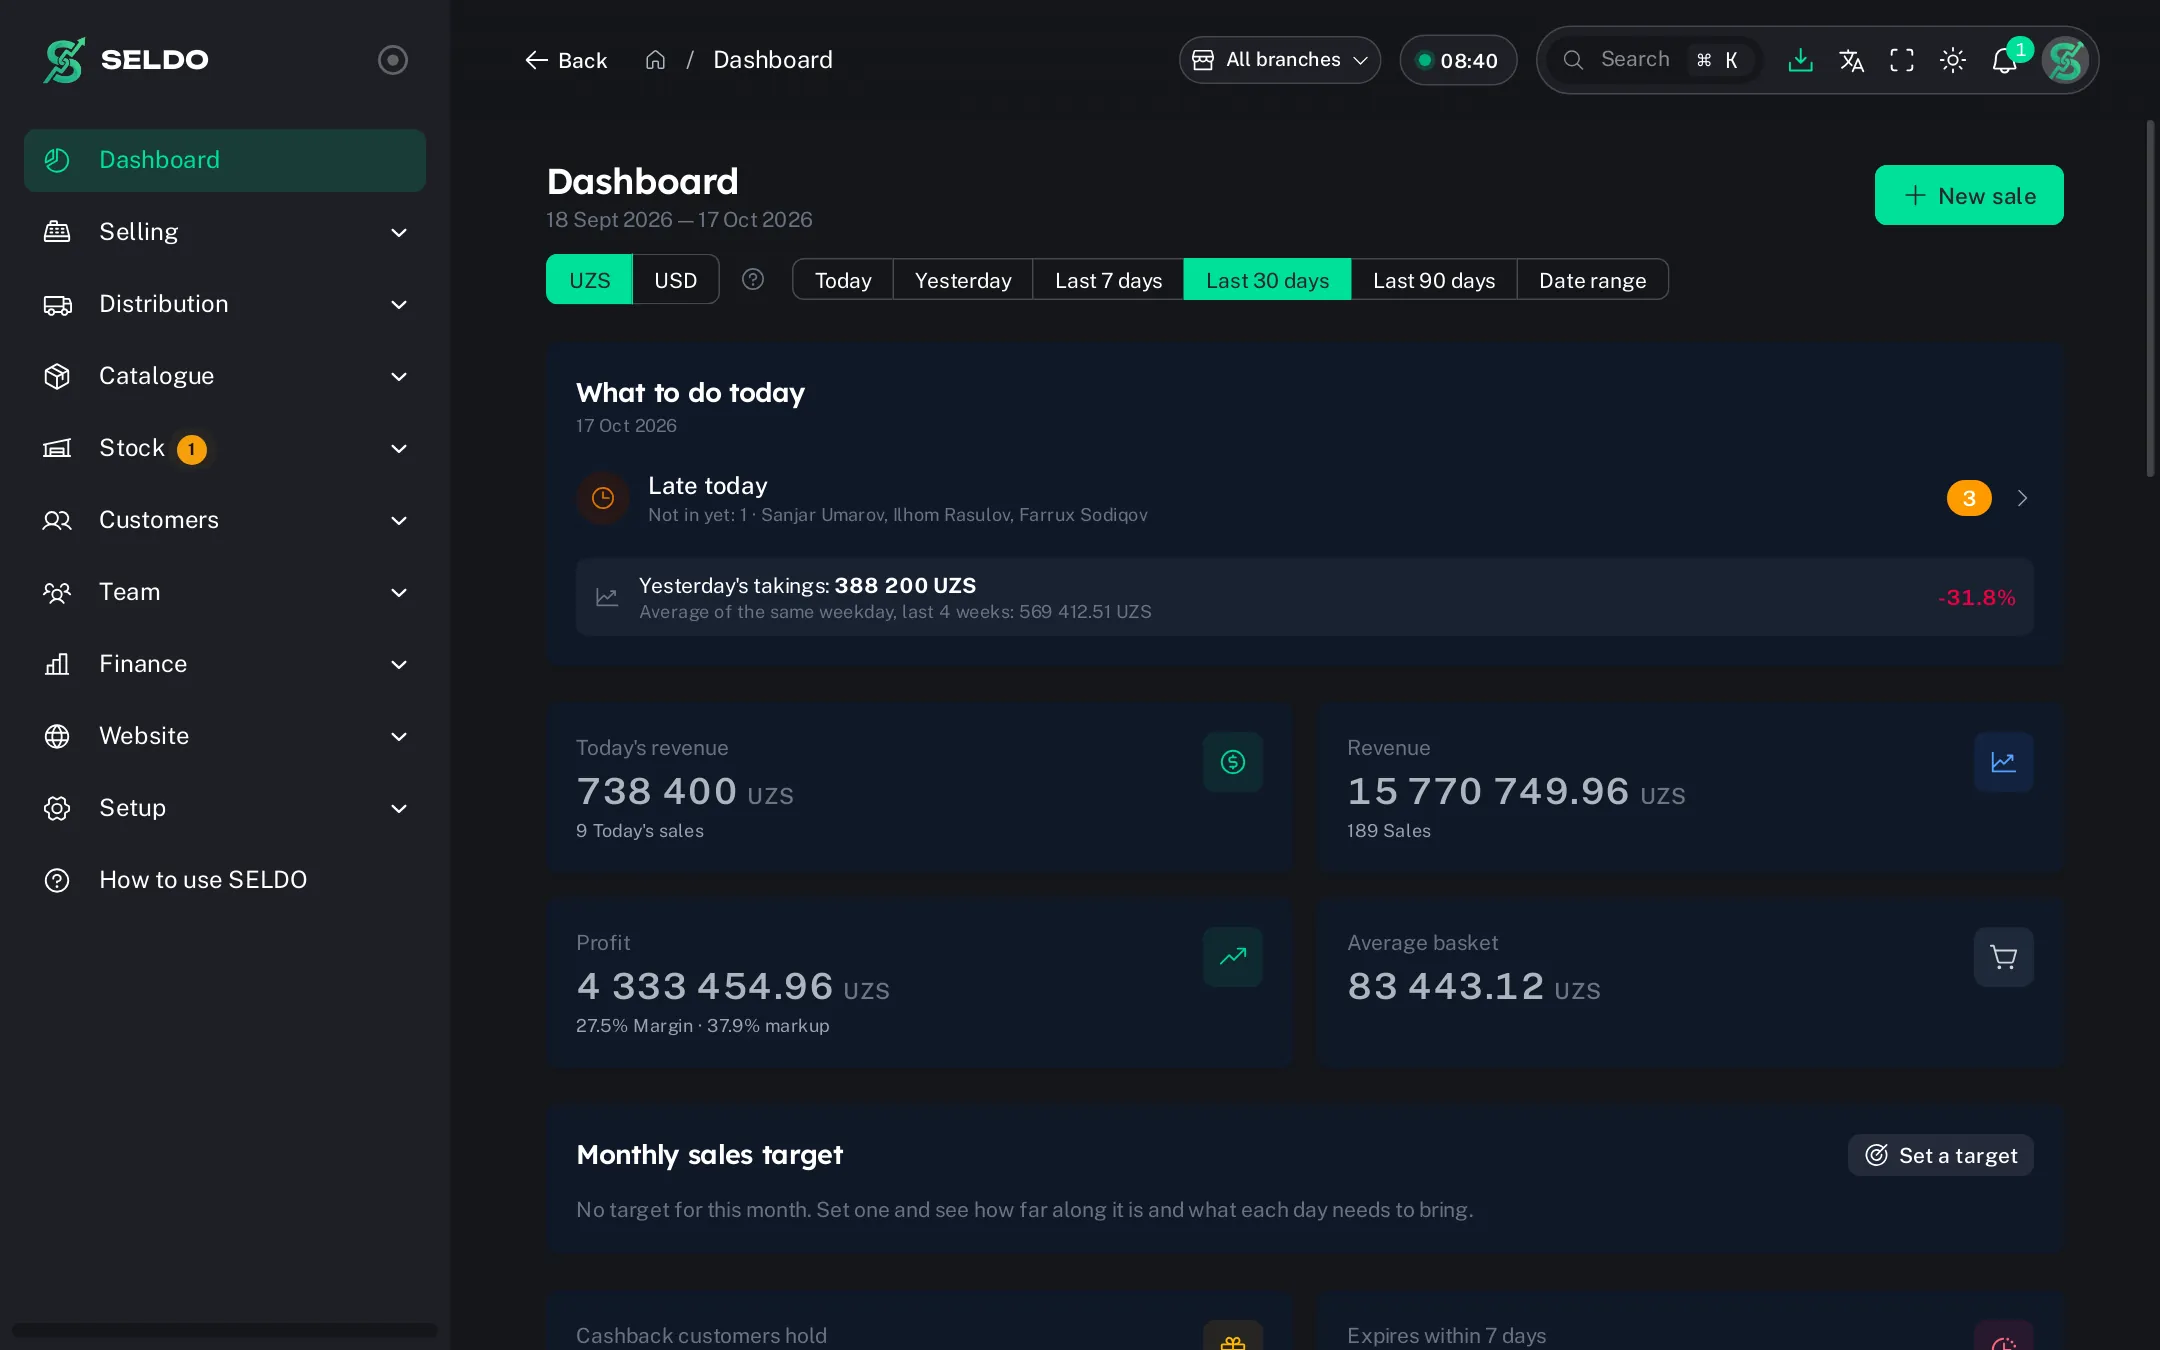The image size is (2160, 1350).
Task: Open the language translate icon
Action: tap(1851, 60)
